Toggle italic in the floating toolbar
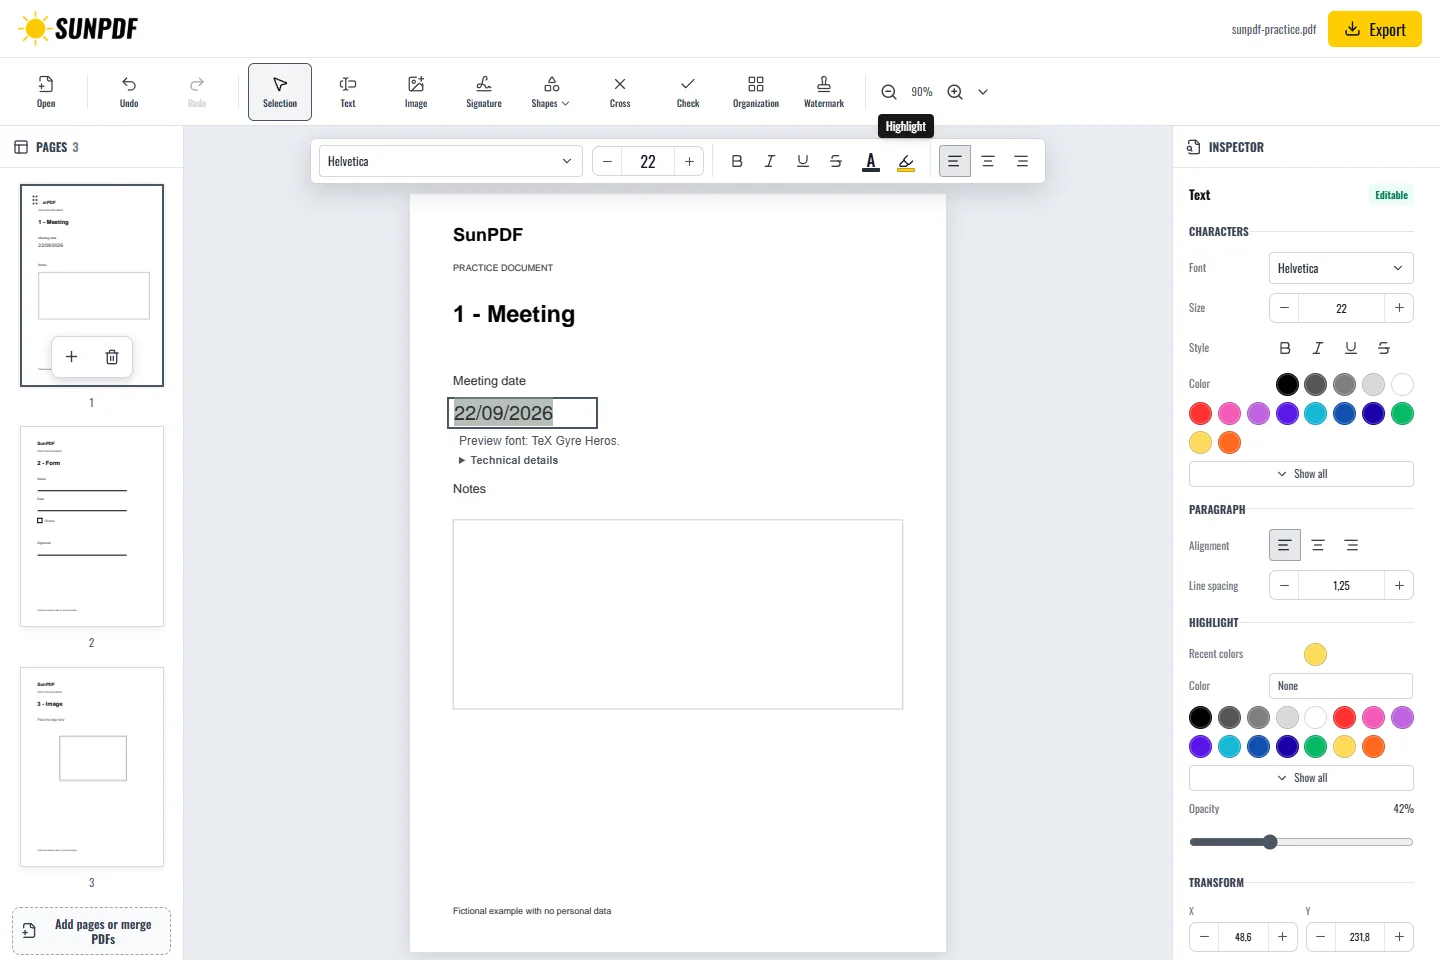The height and width of the screenshot is (960, 1440). click(770, 161)
